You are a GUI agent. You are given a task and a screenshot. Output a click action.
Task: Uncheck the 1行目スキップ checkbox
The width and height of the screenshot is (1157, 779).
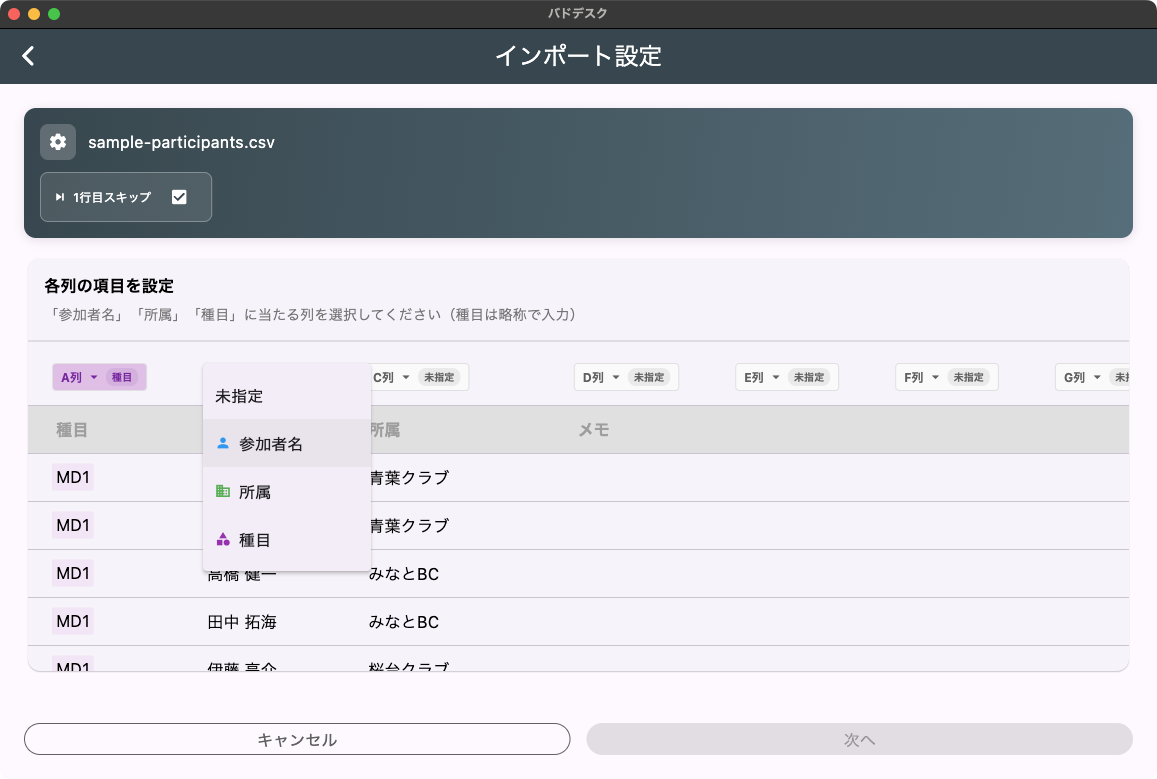[x=179, y=197]
